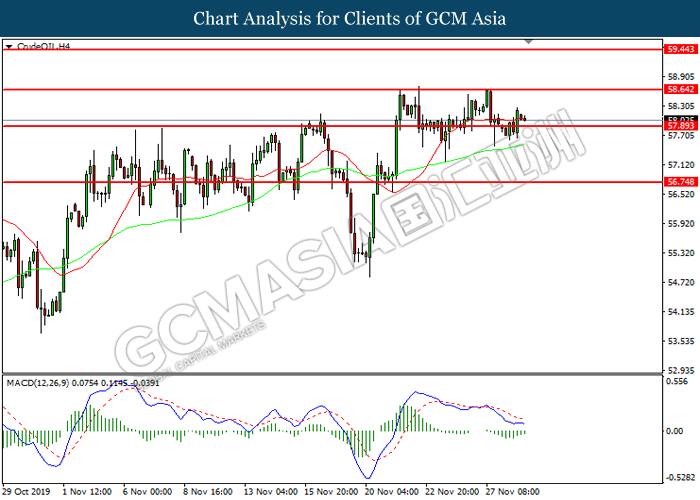Click the 29 Oct 2019 date label
700x500 pixels.
pyautogui.click(x=26, y=492)
